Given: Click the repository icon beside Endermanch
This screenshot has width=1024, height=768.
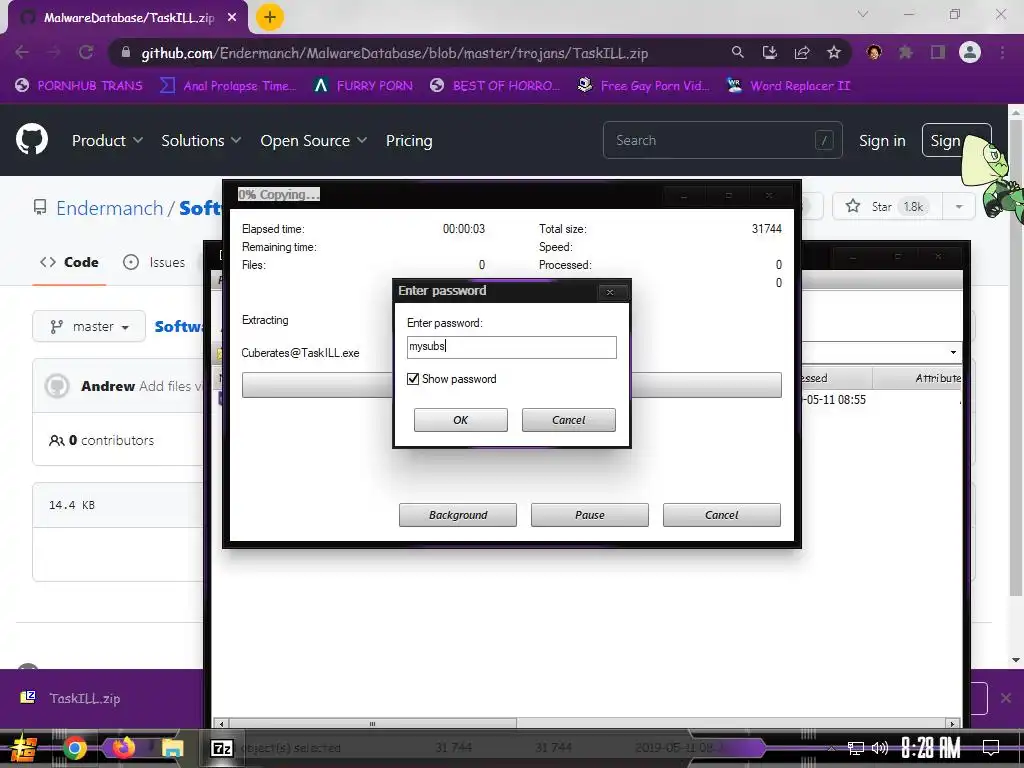Looking at the screenshot, I should pos(40,208).
